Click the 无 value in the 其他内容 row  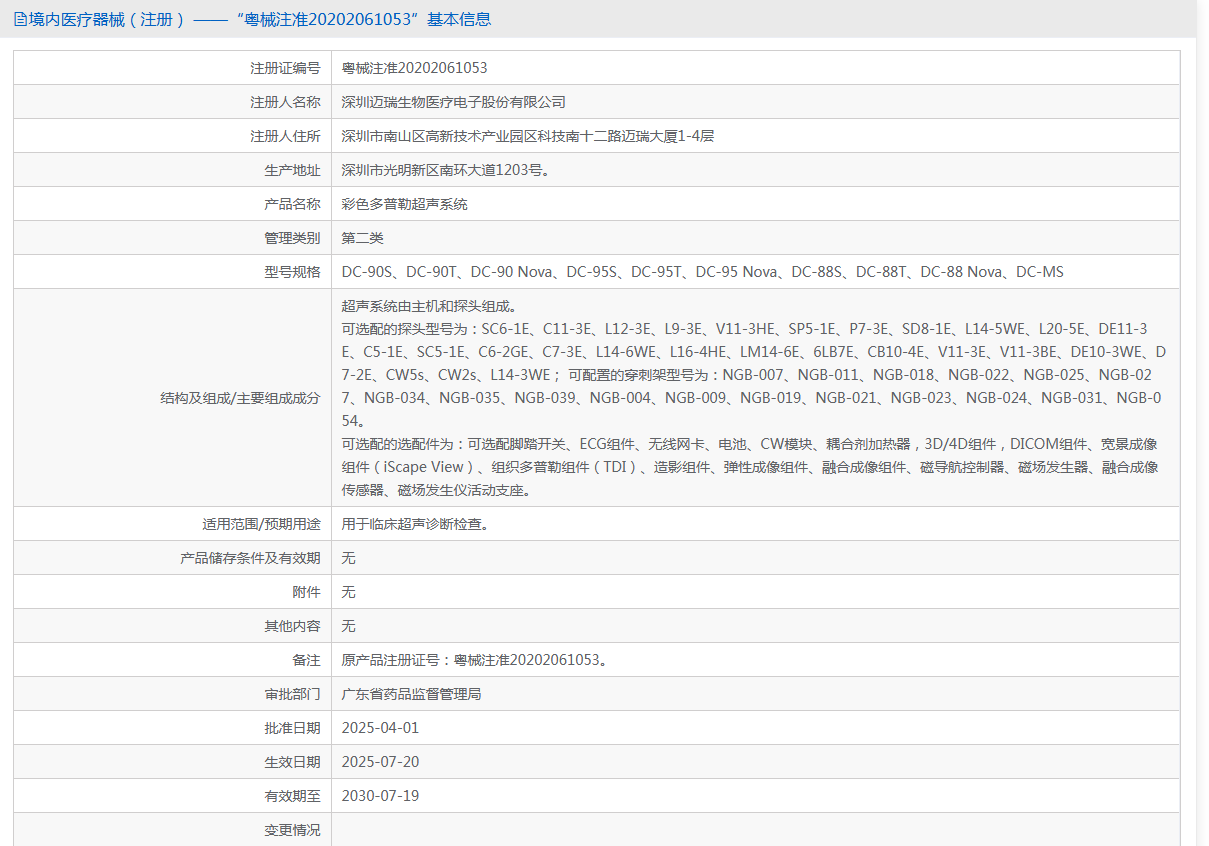click(x=349, y=626)
